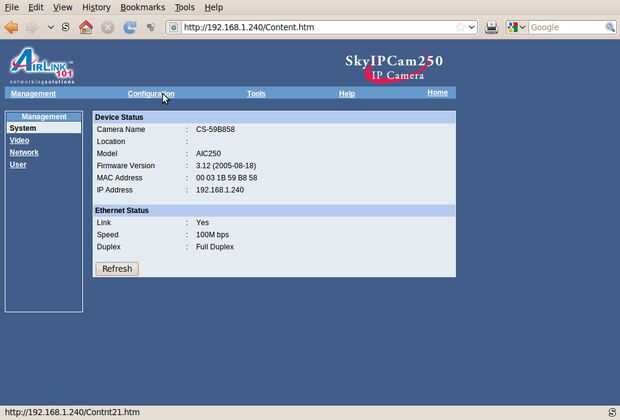This screenshot has height=420, width=620.
Task: Go to the camera Home link
Action: tap(437, 92)
